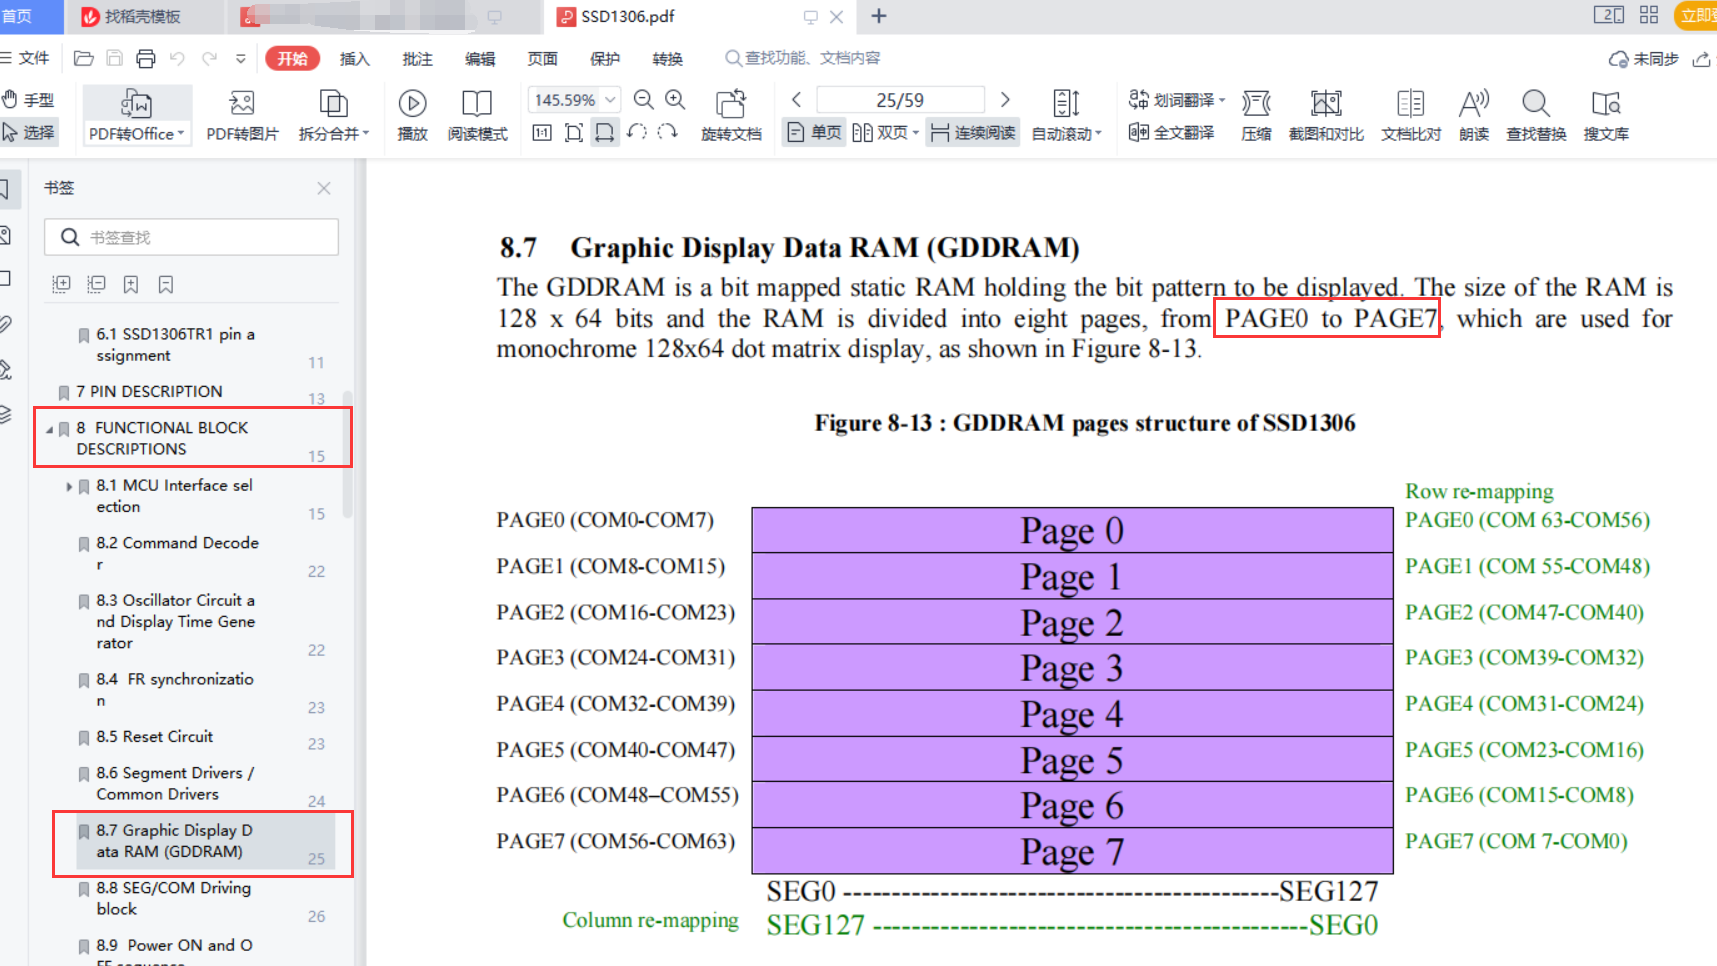Click the 查找功能、文档内容 search box
Screen dimensions: 1717x966
tap(803, 58)
